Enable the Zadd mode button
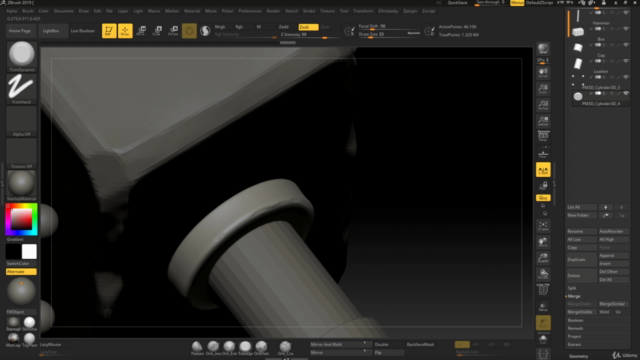The height and width of the screenshot is (360, 640). [284, 27]
